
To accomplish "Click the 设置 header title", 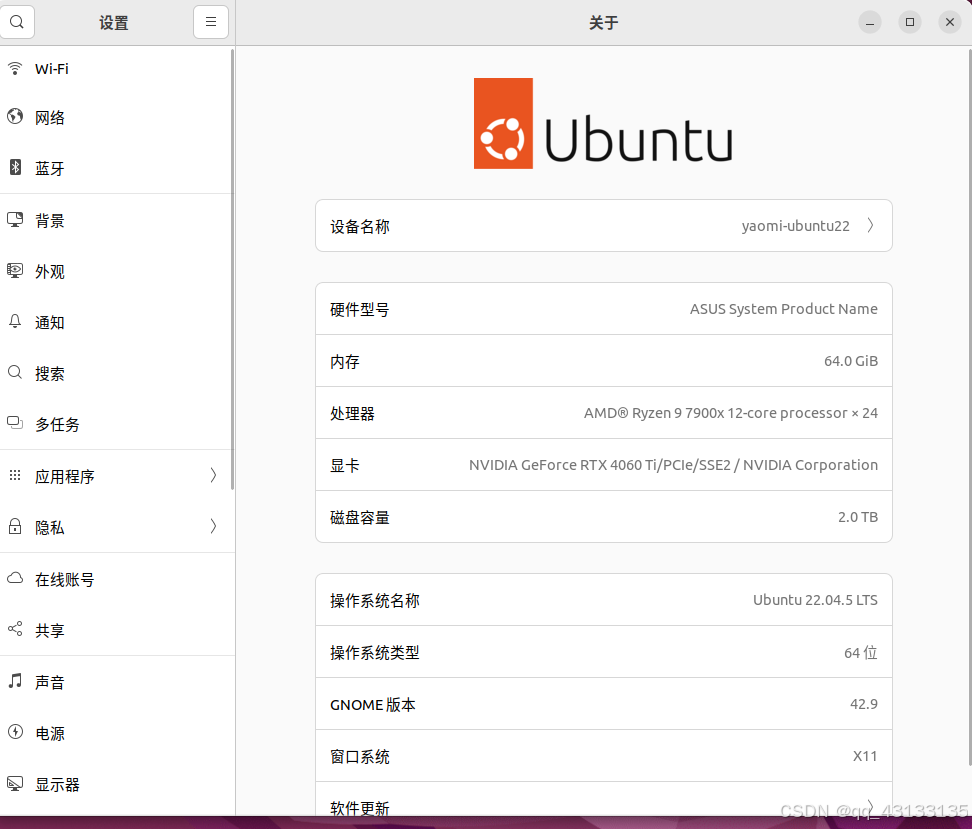I will (x=113, y=23).
